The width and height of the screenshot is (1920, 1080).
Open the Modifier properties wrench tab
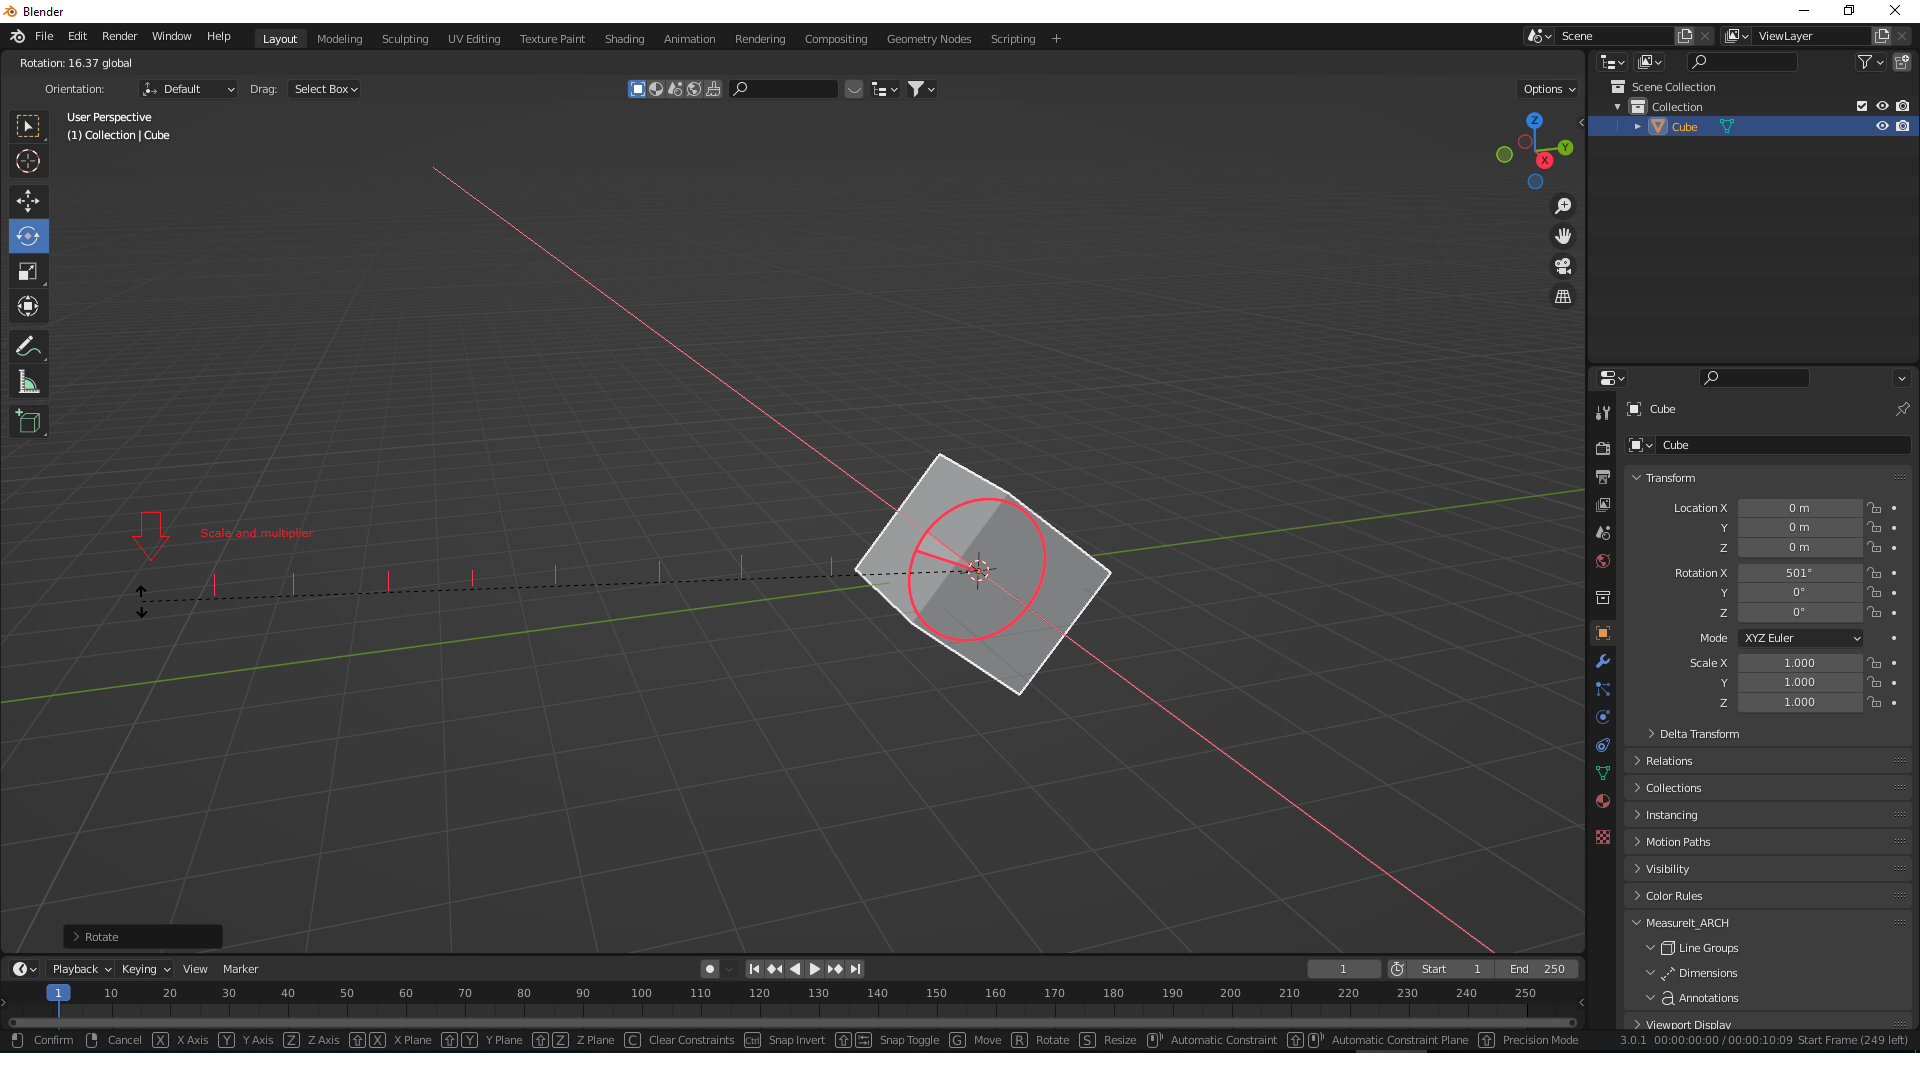(x=1603, y=661)
